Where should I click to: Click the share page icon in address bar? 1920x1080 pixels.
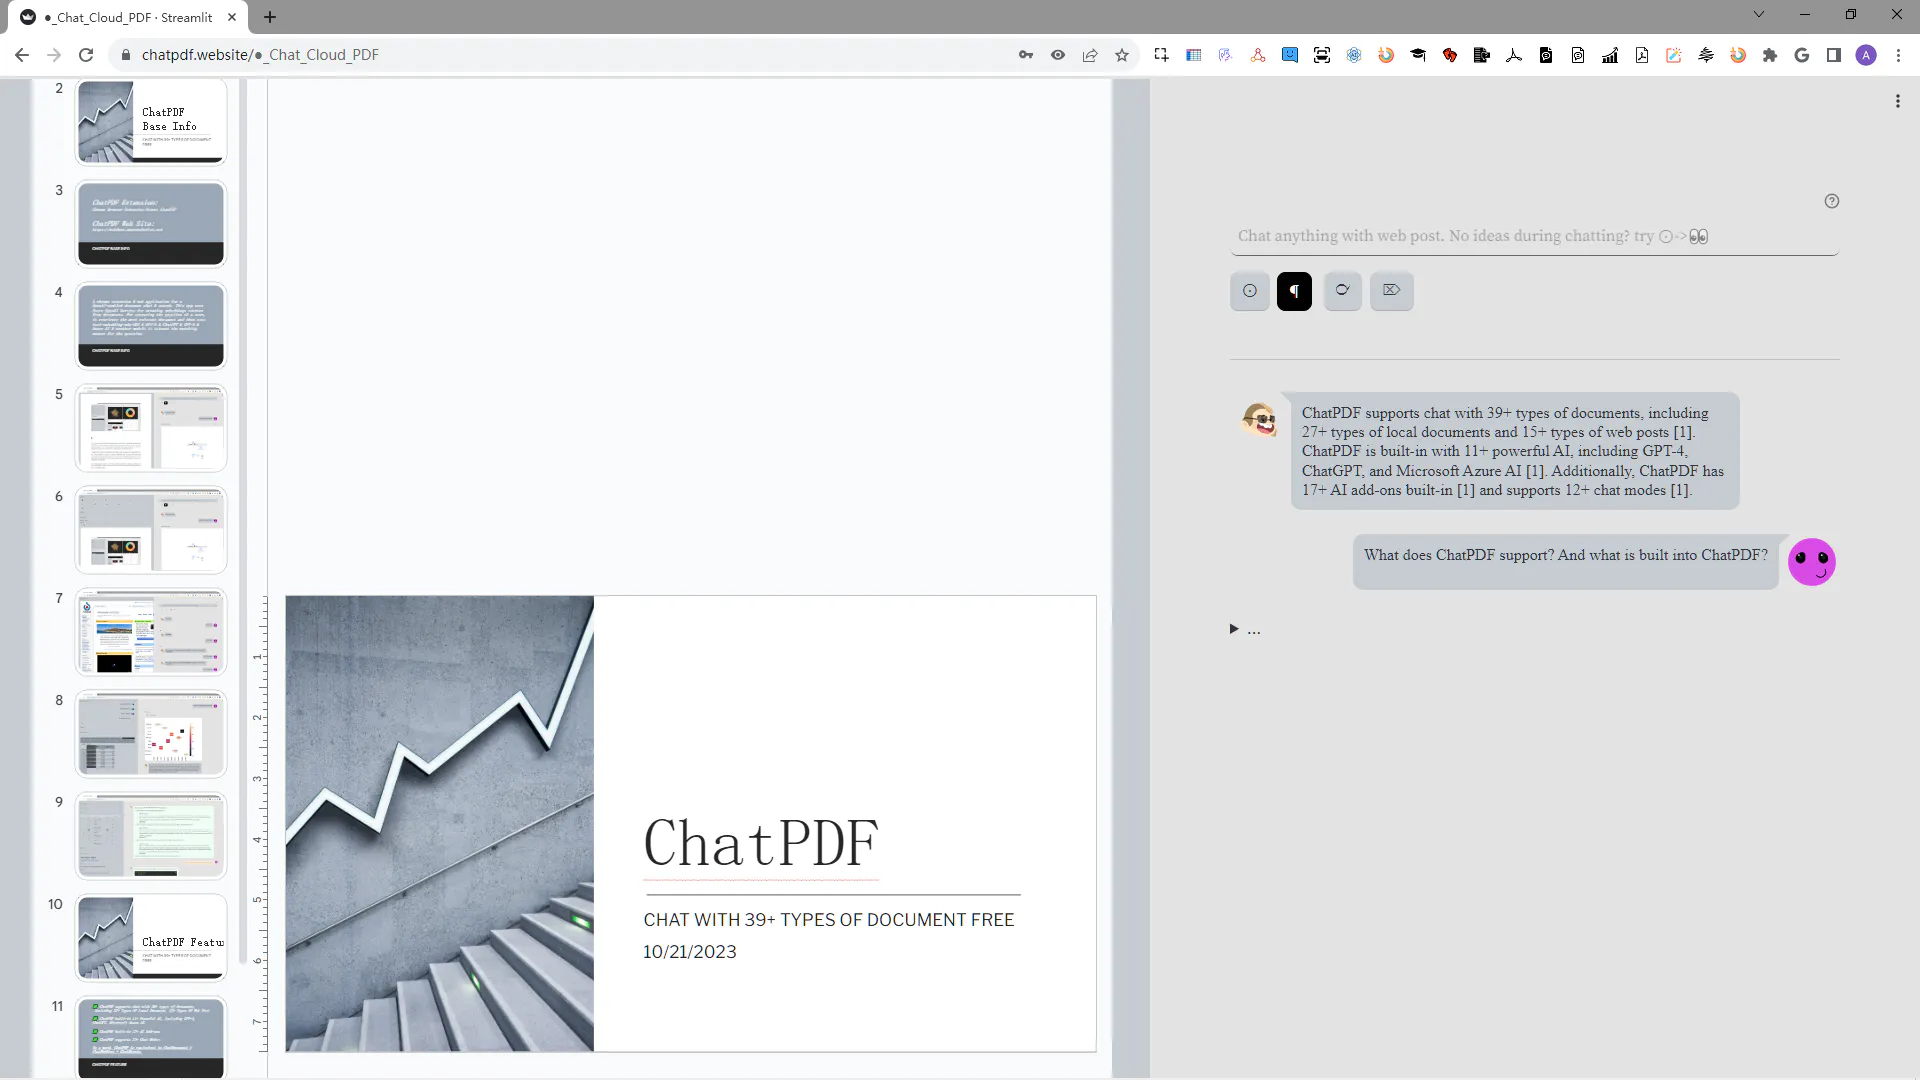[1090, 55]
